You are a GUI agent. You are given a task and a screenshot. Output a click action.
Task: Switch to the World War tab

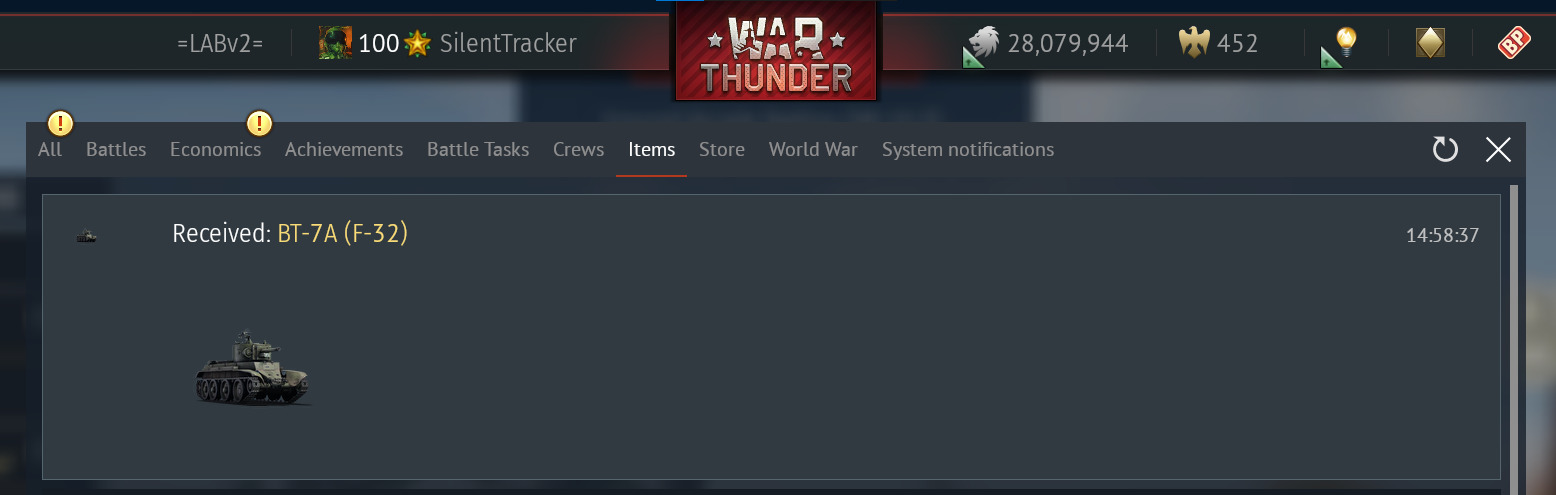pyautogui.click(x=813, y=149)
